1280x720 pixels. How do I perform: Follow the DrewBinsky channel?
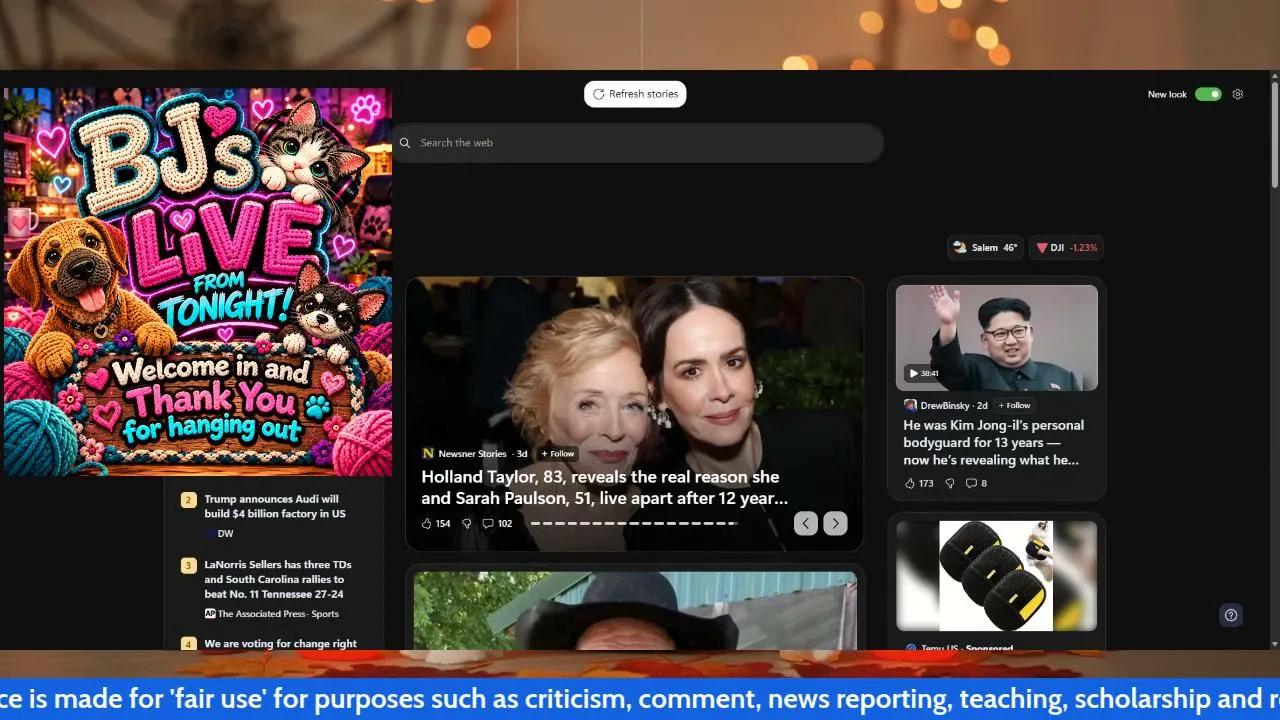tap(1014, 405)
